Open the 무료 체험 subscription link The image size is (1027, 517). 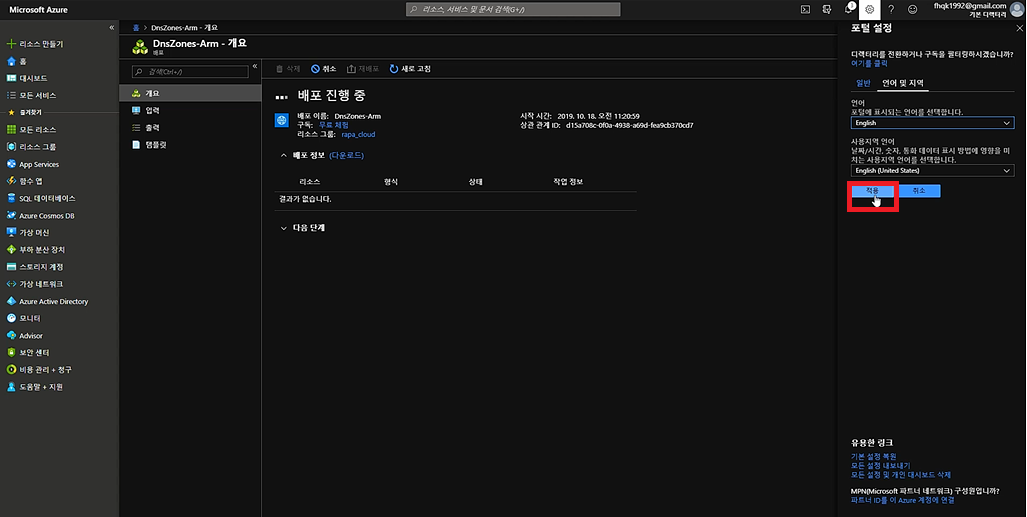[333, 125]
